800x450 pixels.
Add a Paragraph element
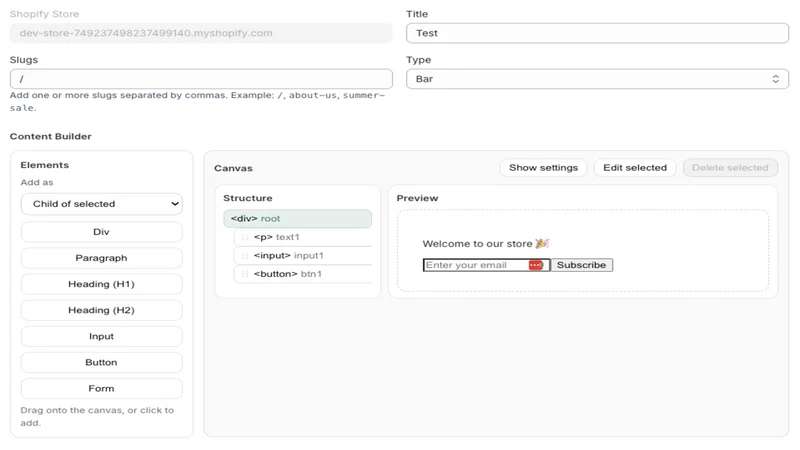(x=102, y=258)
